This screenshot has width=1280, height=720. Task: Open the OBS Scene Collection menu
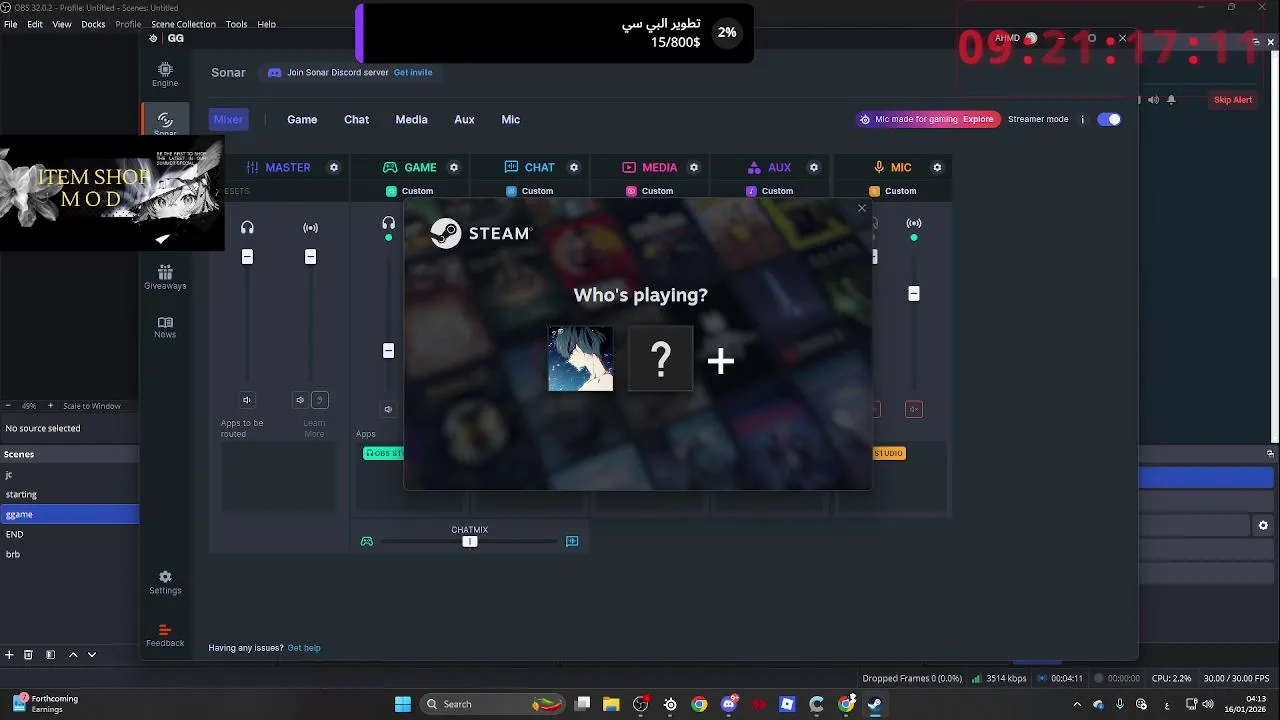coord(183,24)
